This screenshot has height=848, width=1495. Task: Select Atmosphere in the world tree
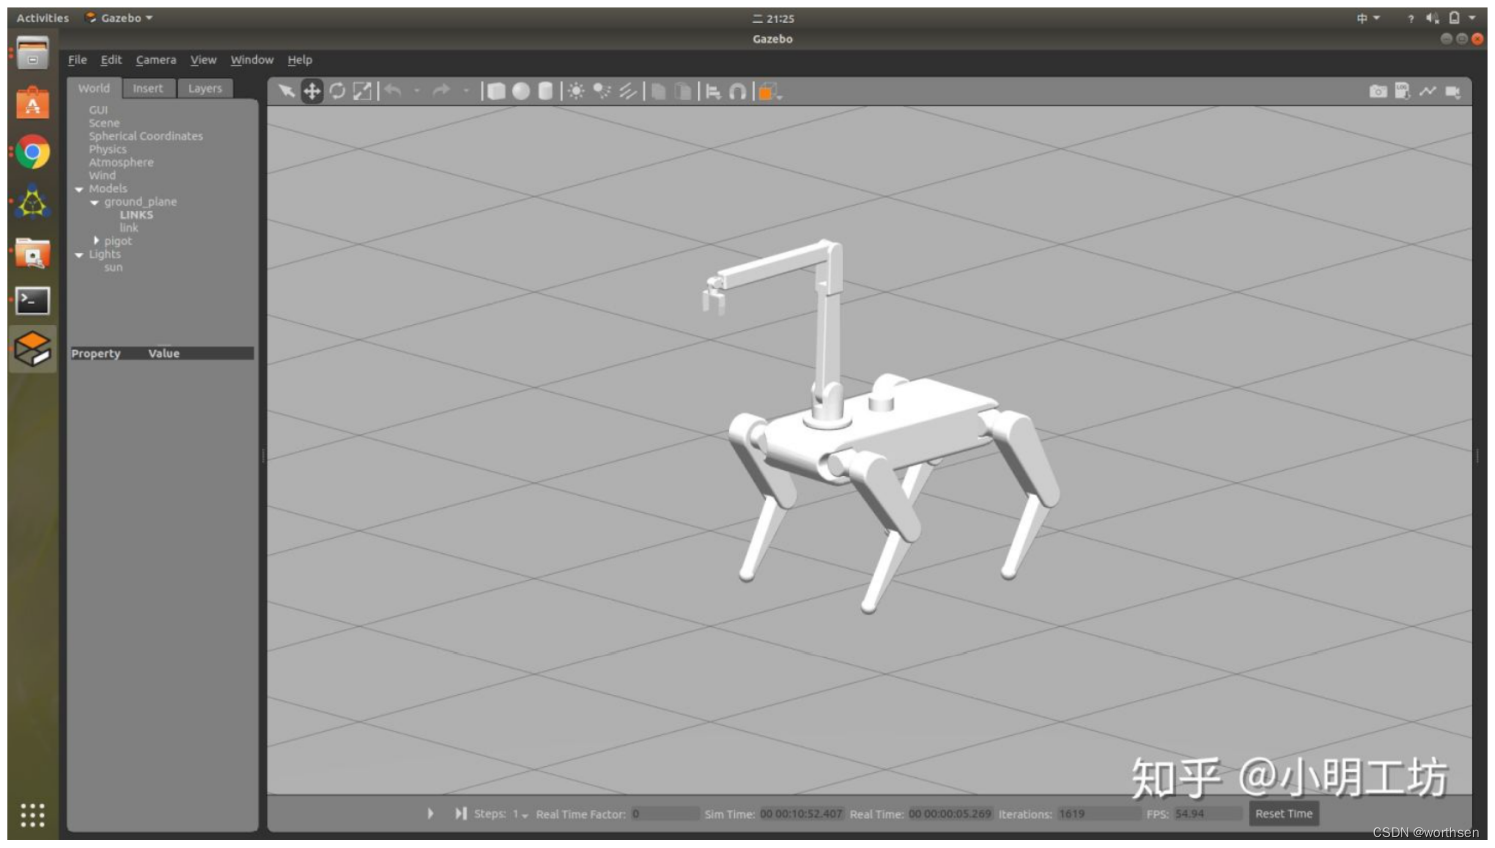121,162
